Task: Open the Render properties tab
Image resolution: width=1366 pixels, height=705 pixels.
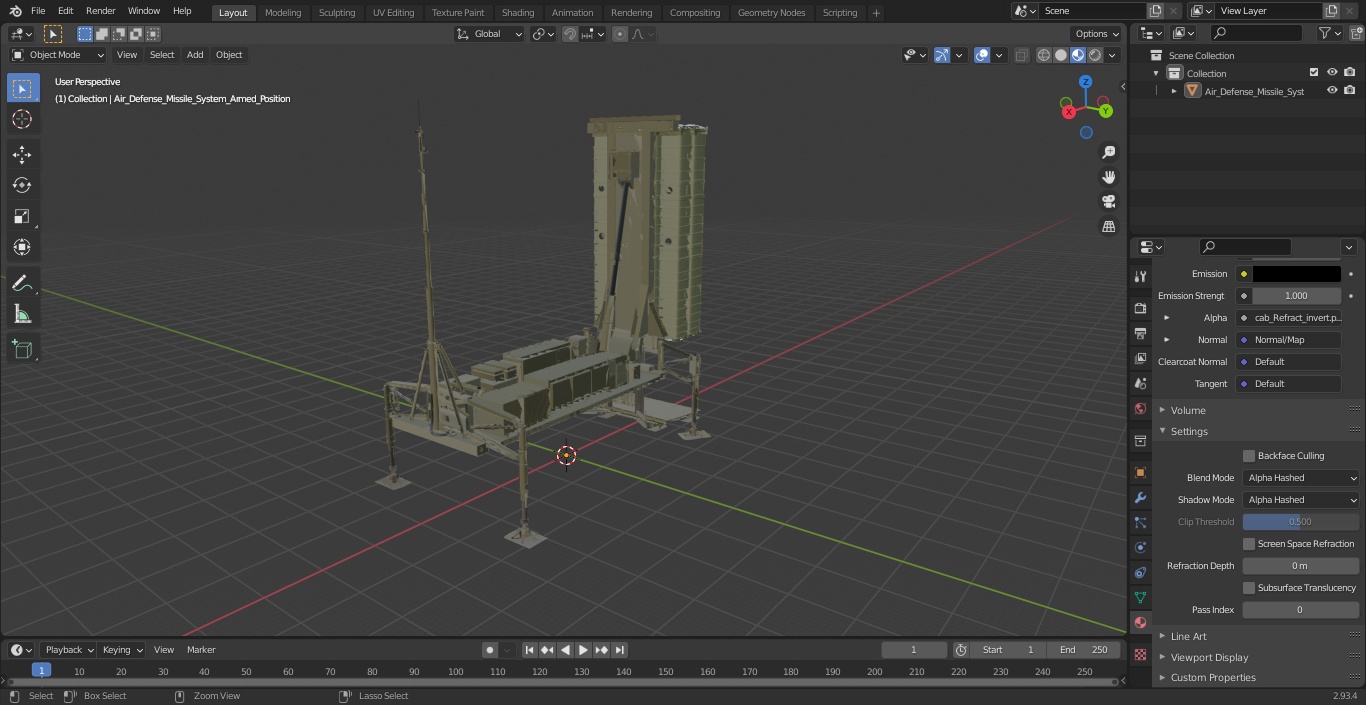Action: 1140,308
